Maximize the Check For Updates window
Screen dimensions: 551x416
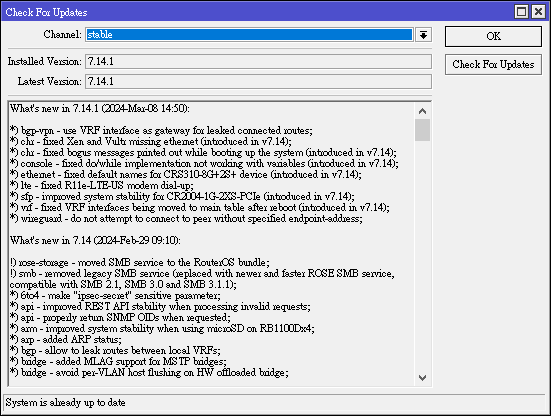point(521,12)
